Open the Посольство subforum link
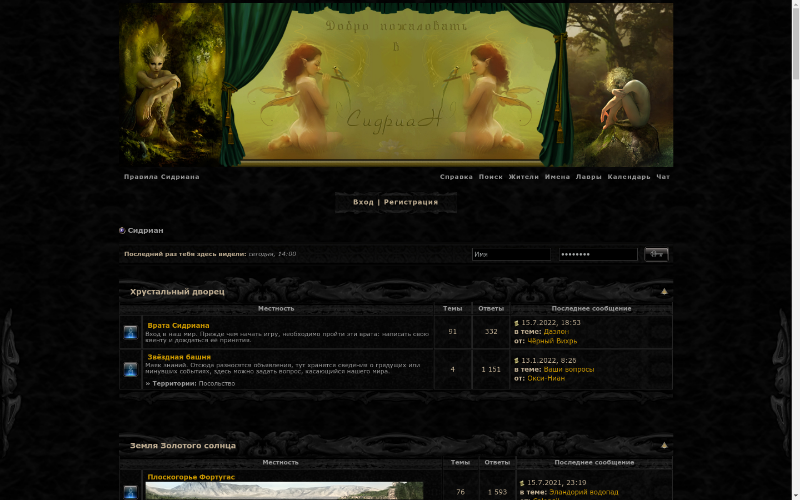Screen dimensions: 800x500 (217, 383)
